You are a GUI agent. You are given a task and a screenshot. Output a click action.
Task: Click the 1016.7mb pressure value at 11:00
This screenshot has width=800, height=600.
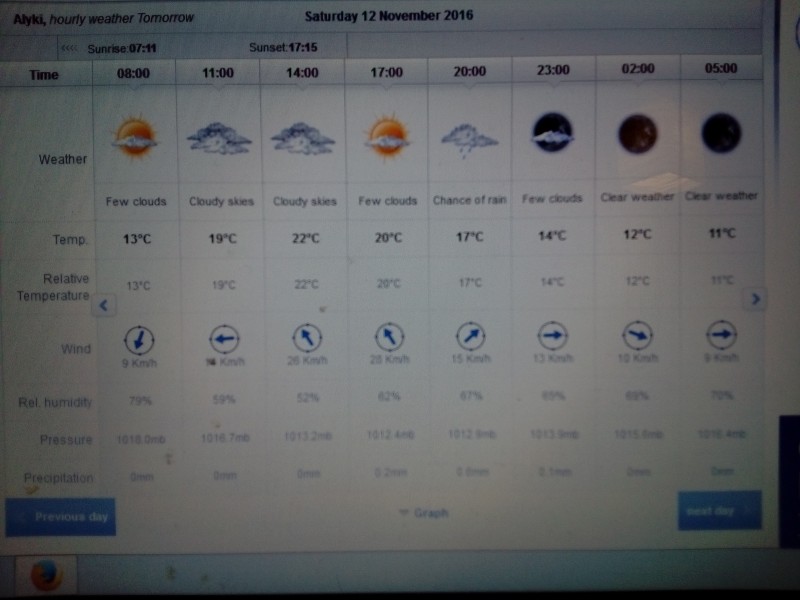click(x=225, y=438)
